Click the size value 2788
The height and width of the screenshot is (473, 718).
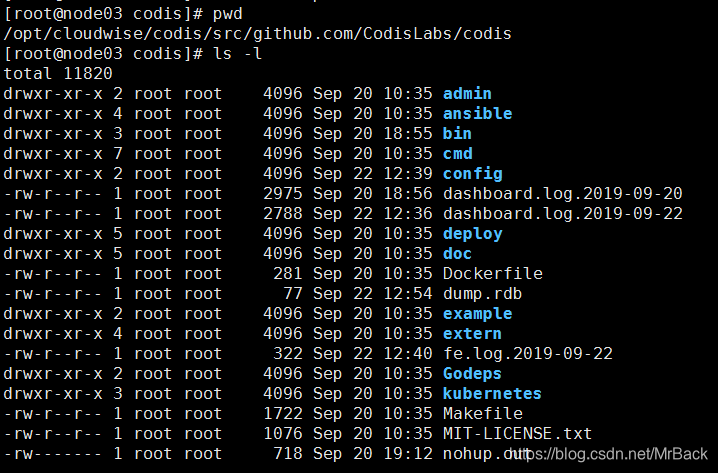coord(283,214)
